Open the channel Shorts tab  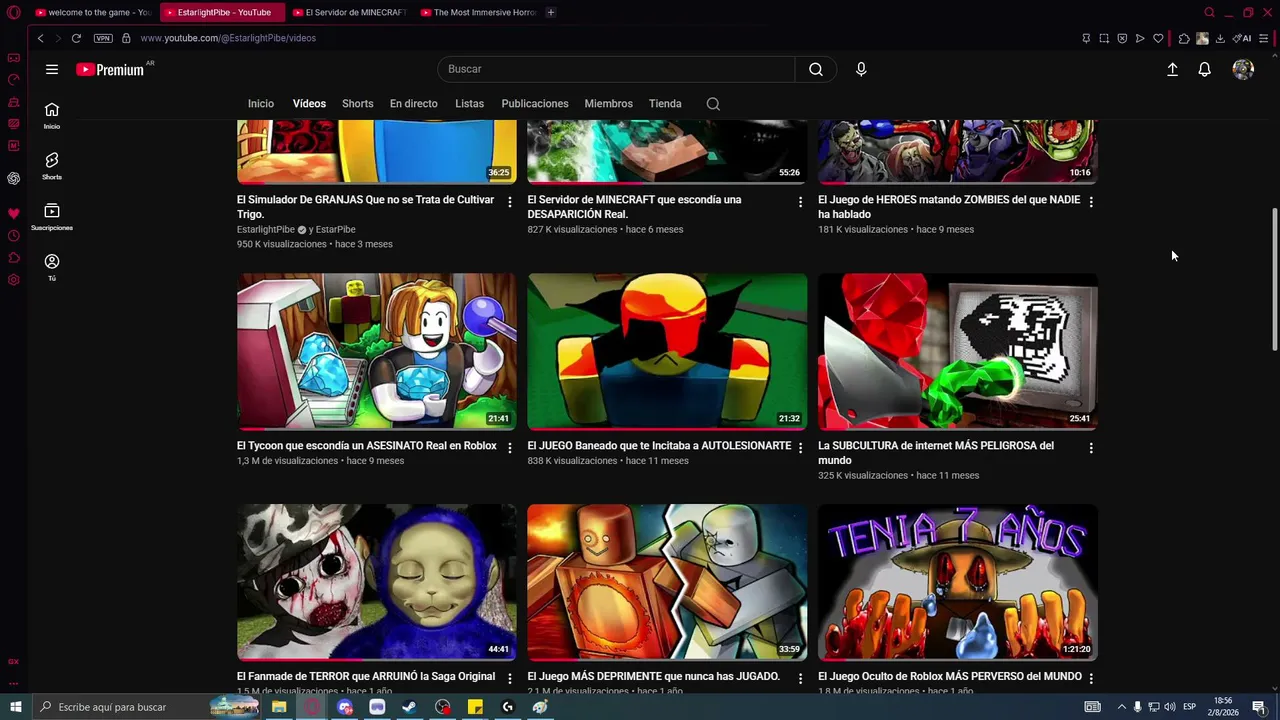click(357, 104)
